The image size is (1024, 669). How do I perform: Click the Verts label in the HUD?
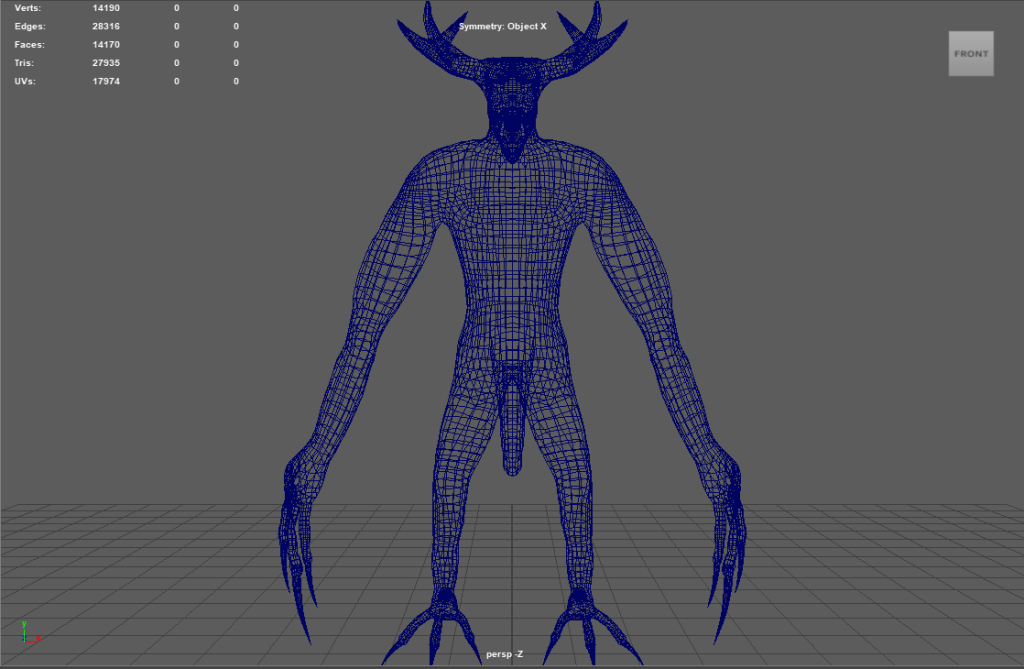(28, 8)
